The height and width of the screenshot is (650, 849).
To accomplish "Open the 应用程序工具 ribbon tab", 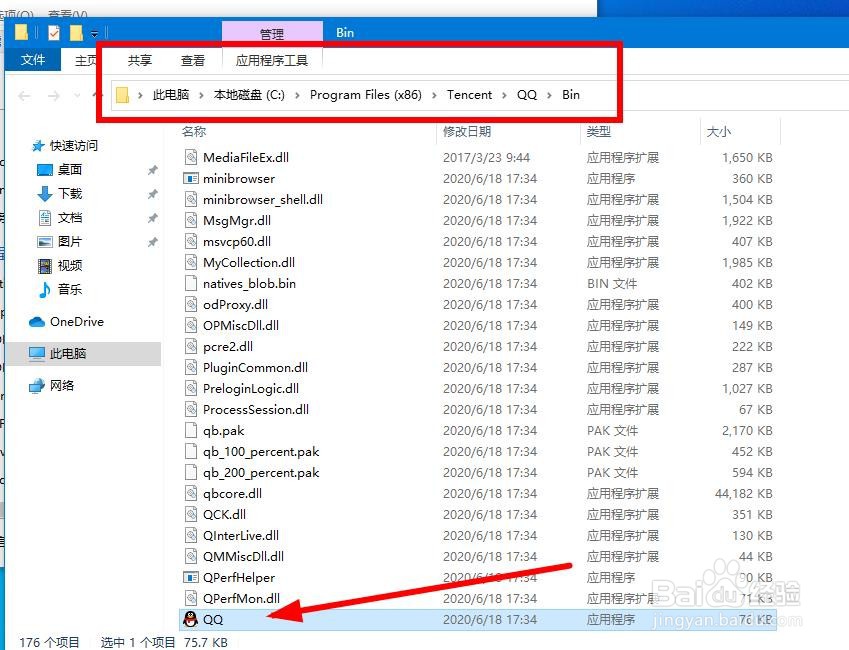I will [272, 60].
